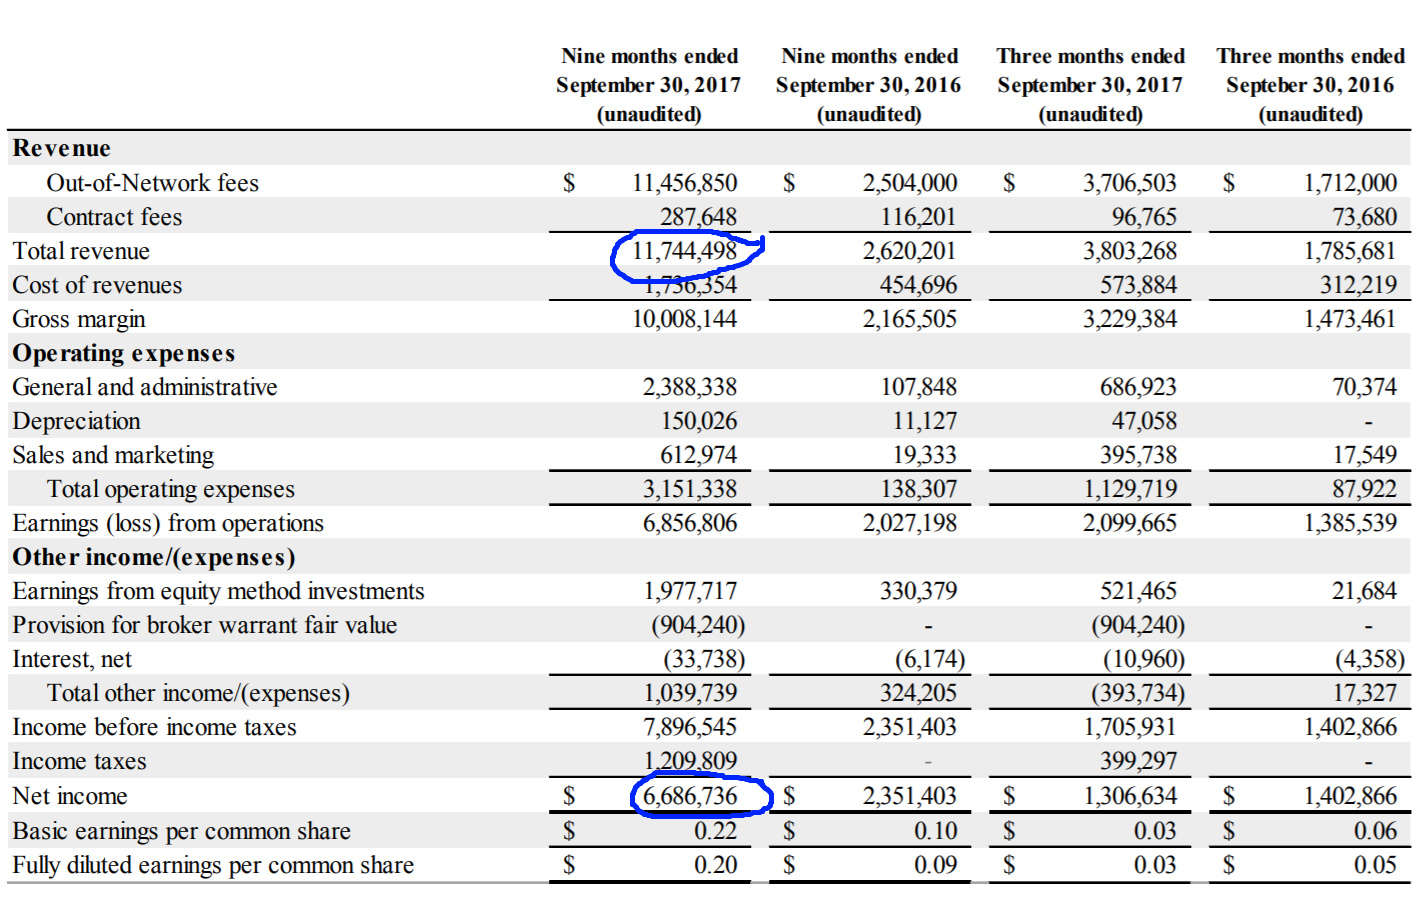Select Total revenue value 3,803,268
The width and height of the screenshot is (1422, 900).
1130,251
